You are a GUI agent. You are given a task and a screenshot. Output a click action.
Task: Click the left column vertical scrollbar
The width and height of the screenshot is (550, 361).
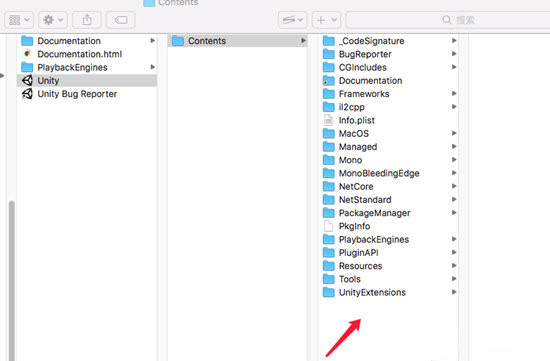[x=12, y=281]
